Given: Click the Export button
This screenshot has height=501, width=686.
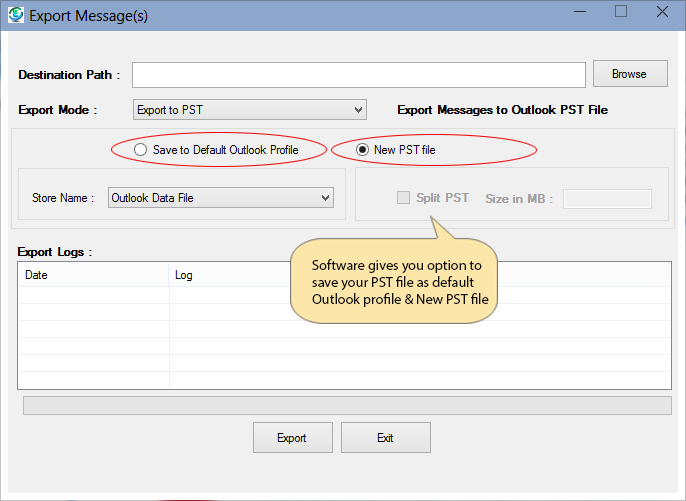Looking at the screenshot, I should click(x=291, y=438).
